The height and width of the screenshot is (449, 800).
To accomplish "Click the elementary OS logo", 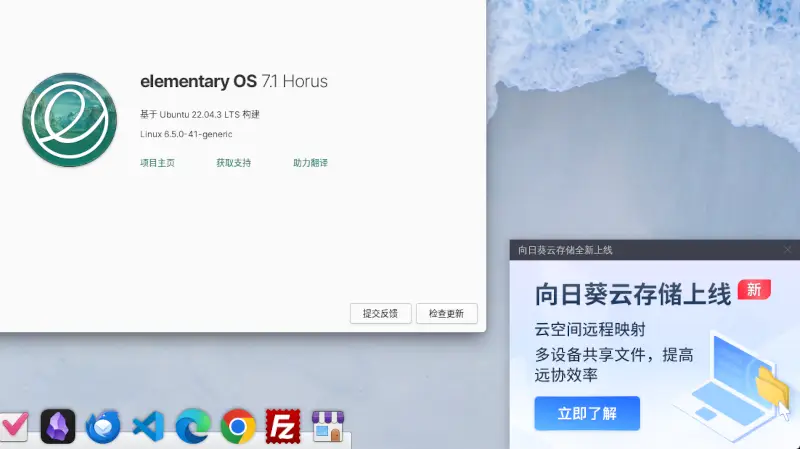I will click(x=69, y=120).
